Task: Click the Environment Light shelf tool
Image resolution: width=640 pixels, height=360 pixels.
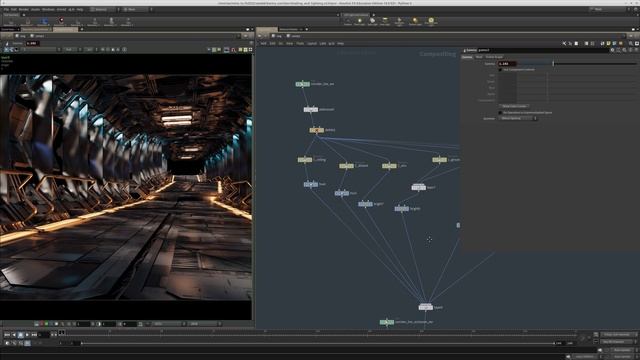Action: tap(431, 21)
